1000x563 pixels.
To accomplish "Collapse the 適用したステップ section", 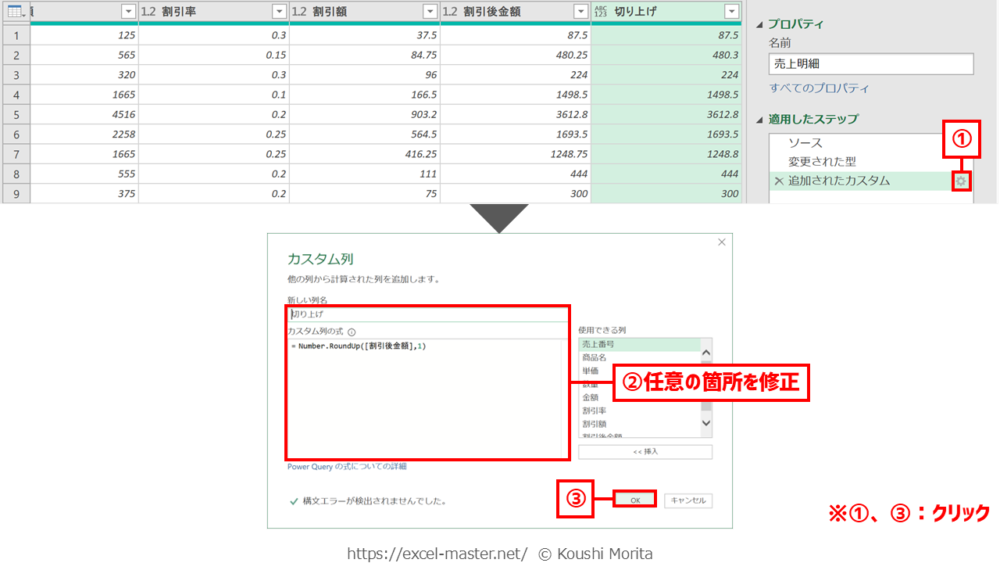I will pos(759,119).
